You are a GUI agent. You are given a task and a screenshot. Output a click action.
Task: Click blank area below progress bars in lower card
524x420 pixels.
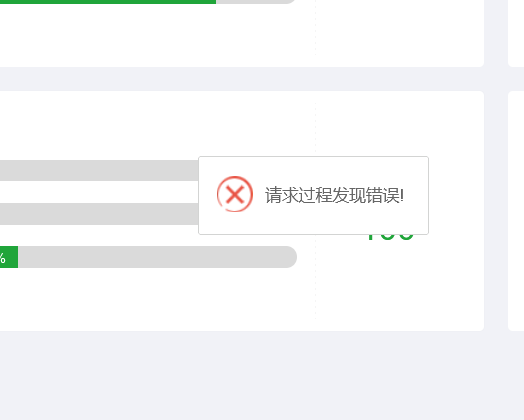click(150, 299)
